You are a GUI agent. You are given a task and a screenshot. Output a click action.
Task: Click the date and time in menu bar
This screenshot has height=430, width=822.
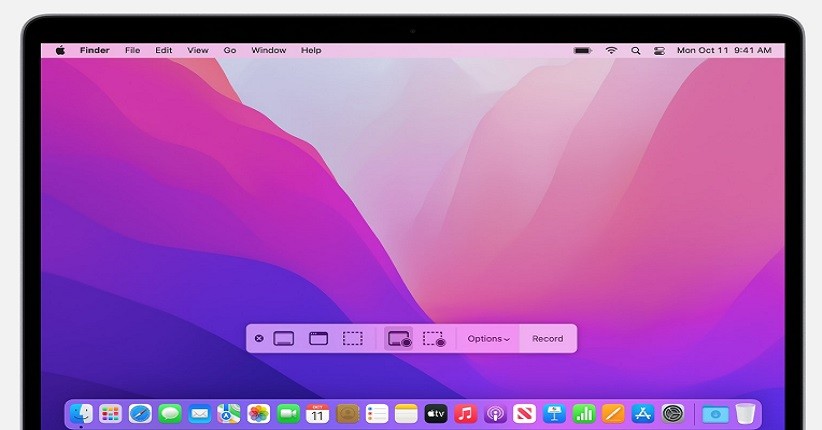click(724, 50)
